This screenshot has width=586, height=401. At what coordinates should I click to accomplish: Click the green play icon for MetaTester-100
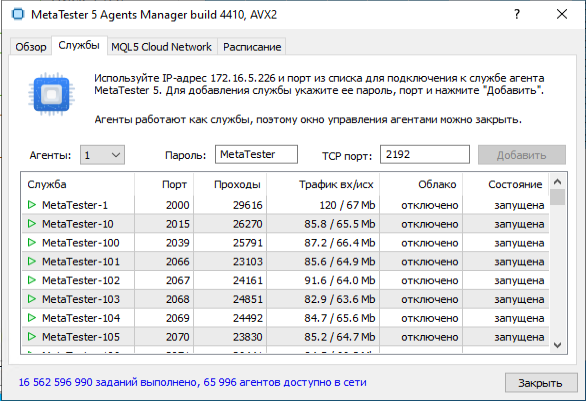pos(32,243)
